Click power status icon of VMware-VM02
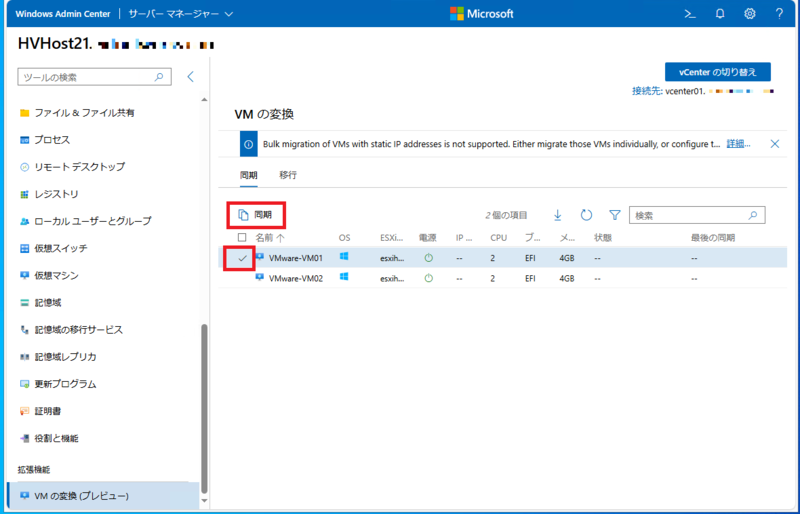This screenshot has width=800, height=514. 429,279
